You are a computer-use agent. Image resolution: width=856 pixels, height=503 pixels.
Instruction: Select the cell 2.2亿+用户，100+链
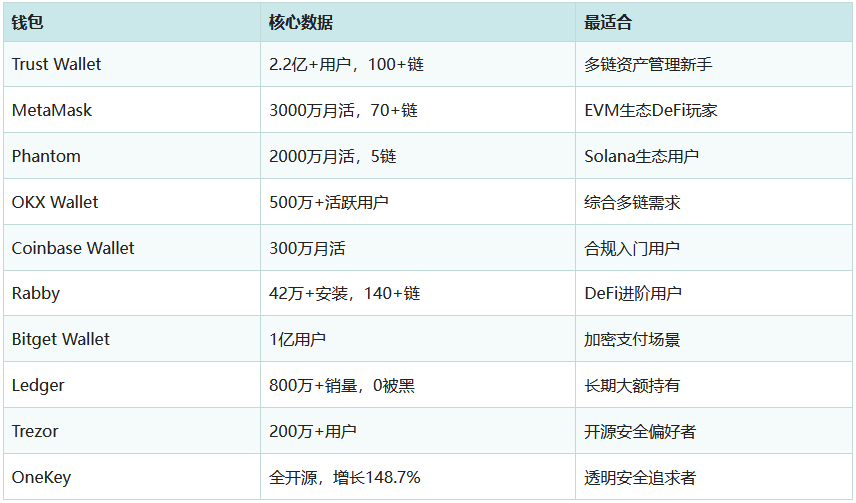[x=418, y=64]
